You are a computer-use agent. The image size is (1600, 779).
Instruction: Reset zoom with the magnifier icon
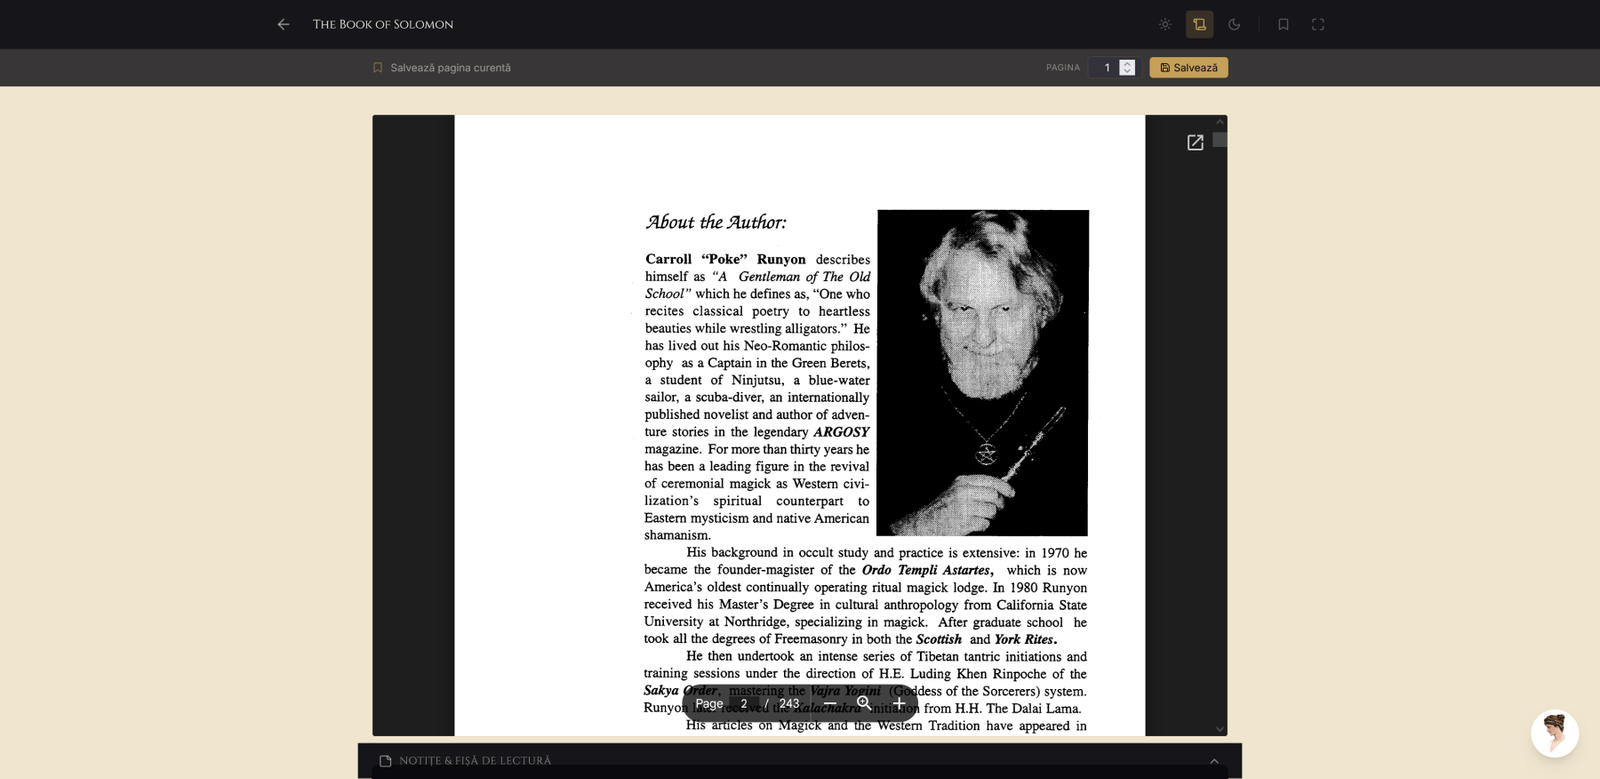pos(864,703)
